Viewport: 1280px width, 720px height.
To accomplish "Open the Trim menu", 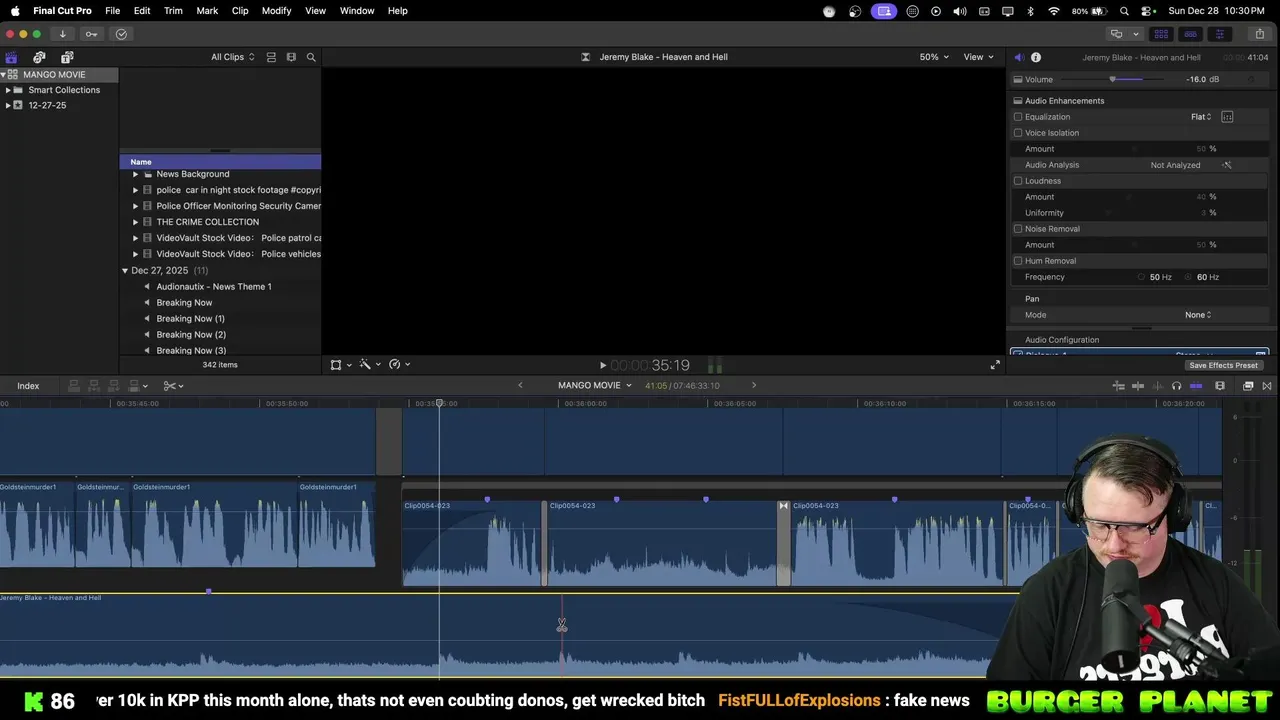I will tap(173, 11).
